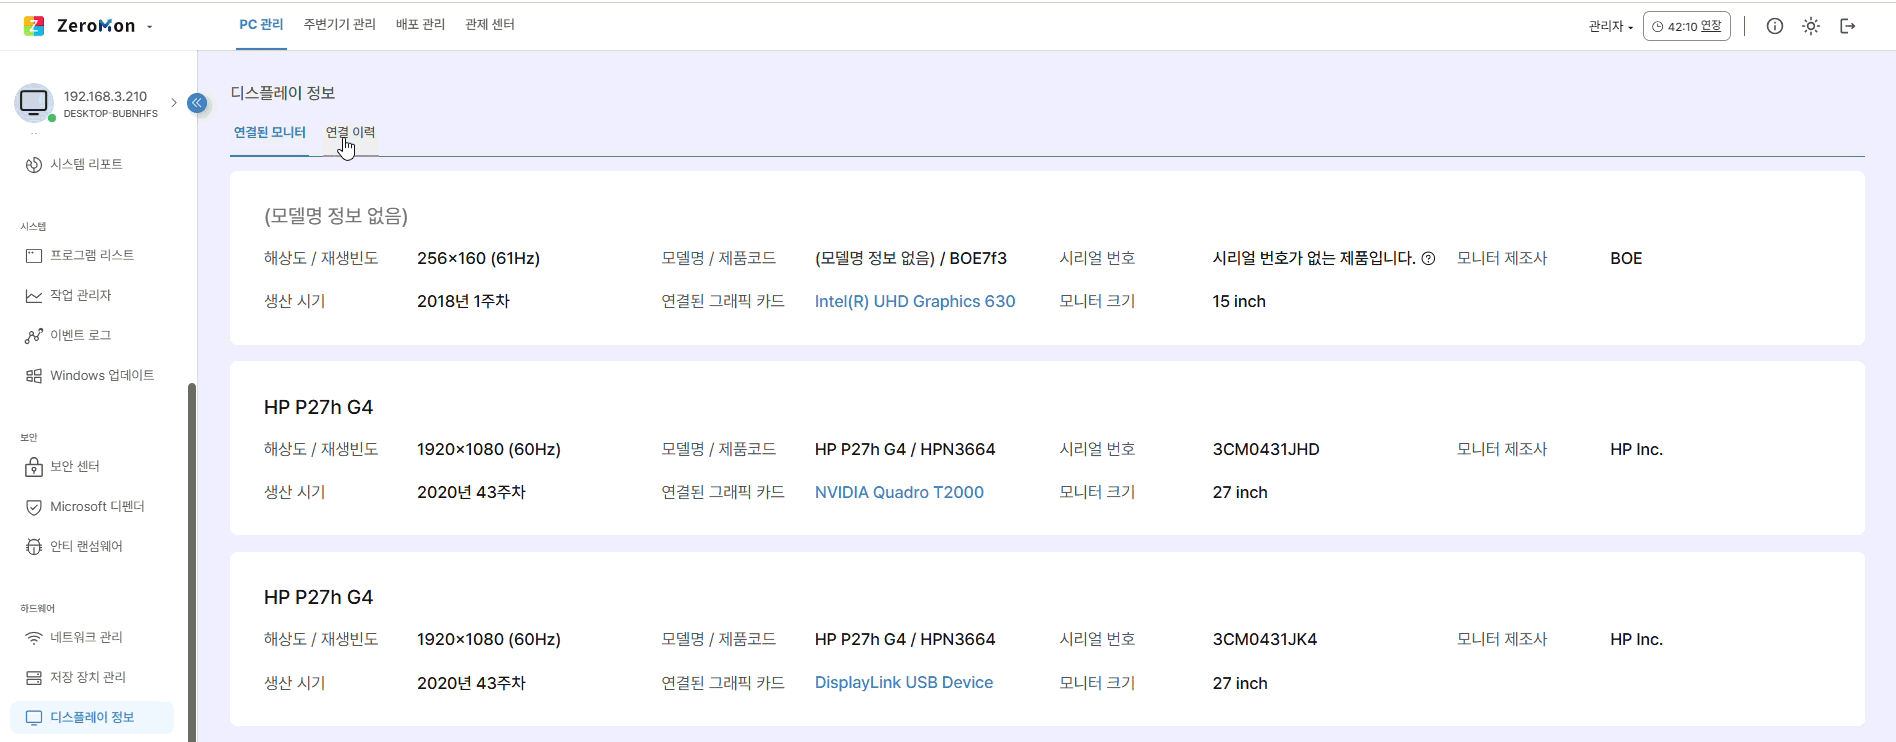The width and height of the screenshot is (1896, 742).
Task: Open 저장 장치 관리 in the sidebar
Action: [88, 677]
